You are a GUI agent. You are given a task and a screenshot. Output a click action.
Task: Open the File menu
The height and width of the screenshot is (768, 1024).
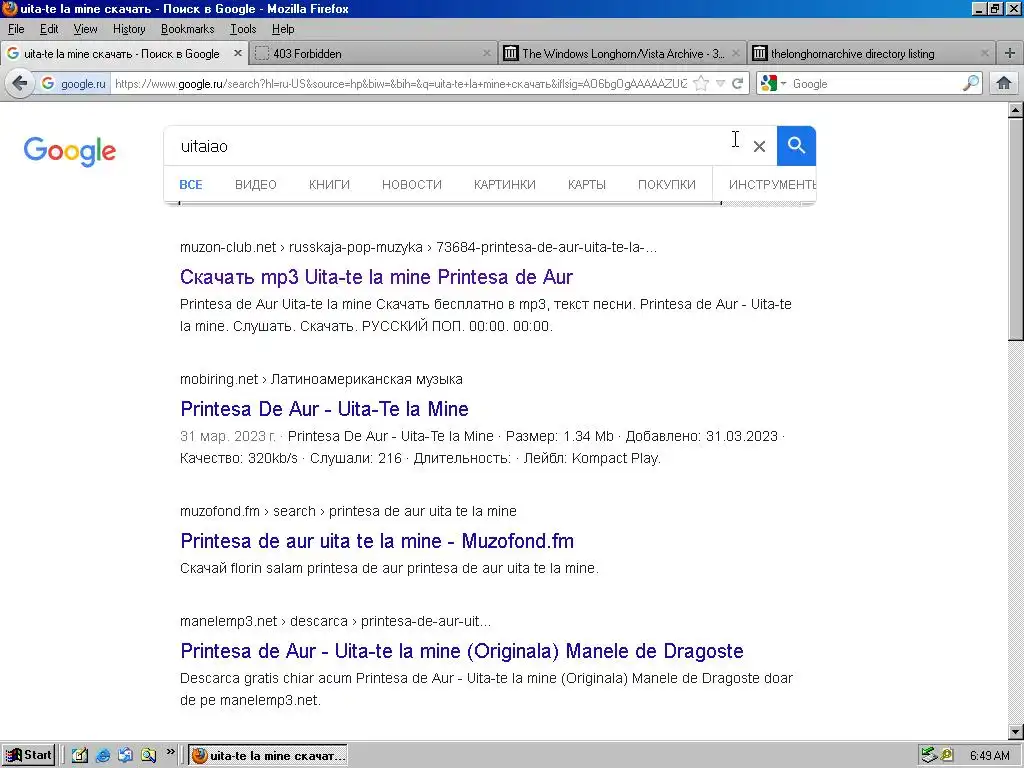[x=16, y=29]
